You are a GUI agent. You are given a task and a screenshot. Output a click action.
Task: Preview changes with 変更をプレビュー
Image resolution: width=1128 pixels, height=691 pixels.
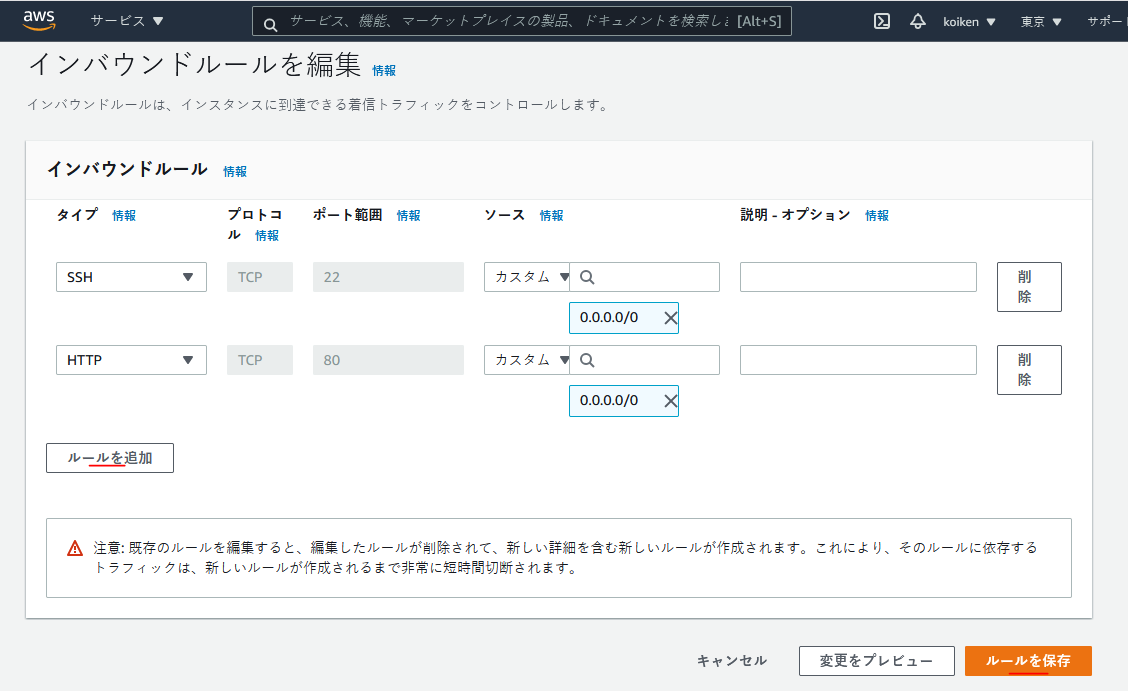click(876, 660)
